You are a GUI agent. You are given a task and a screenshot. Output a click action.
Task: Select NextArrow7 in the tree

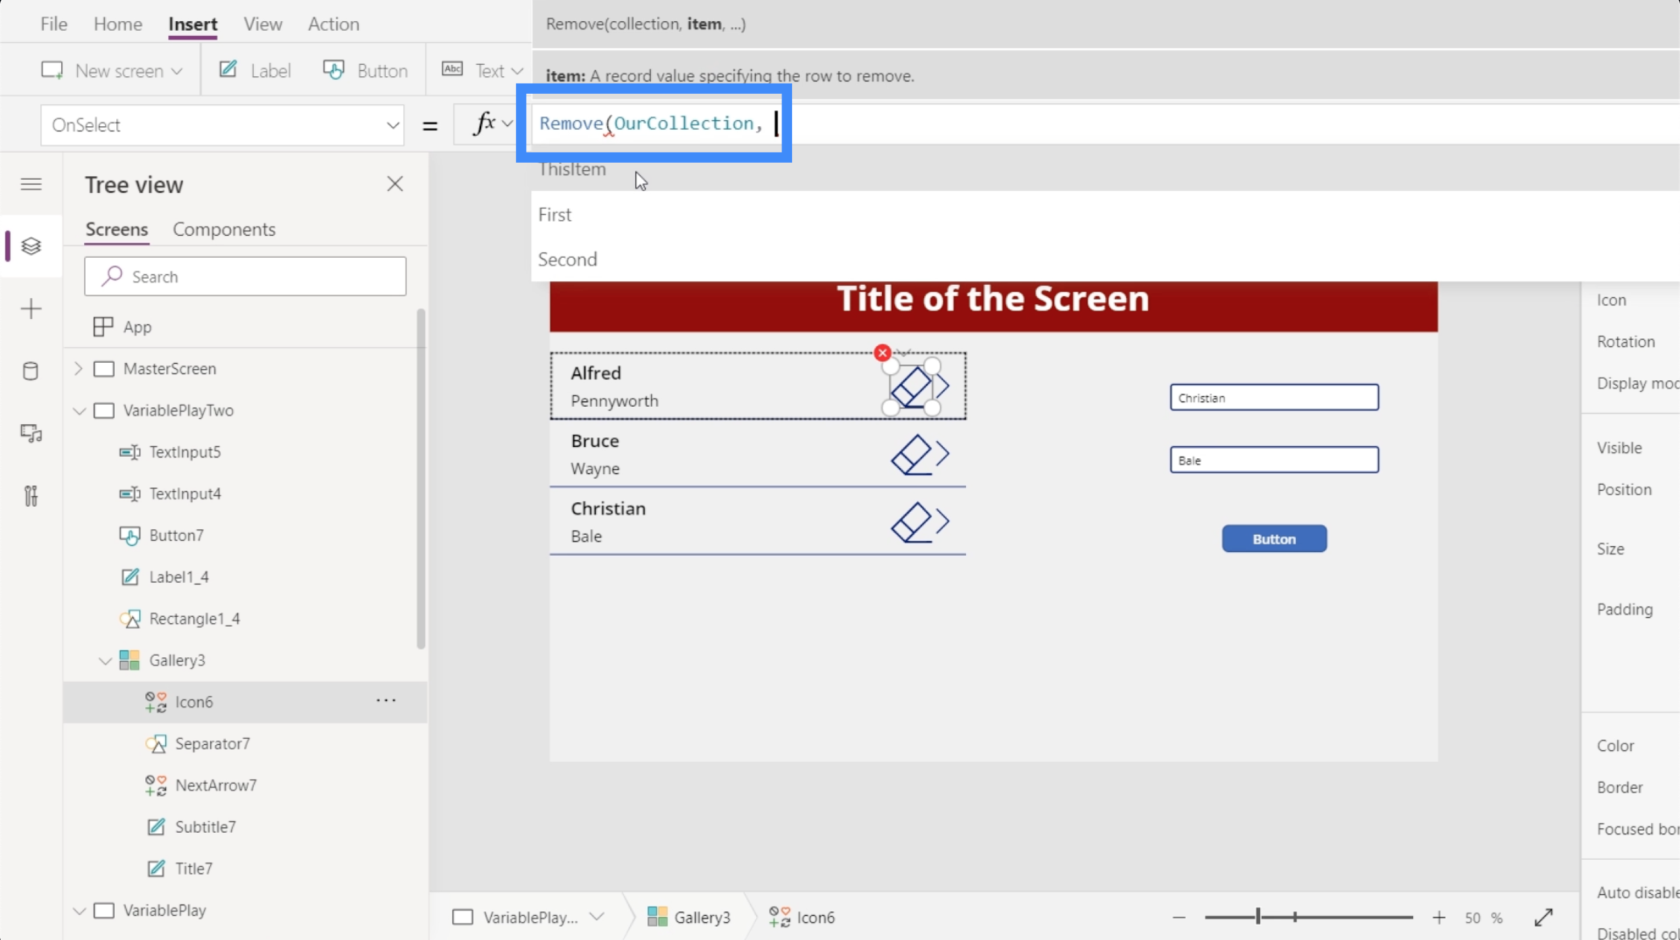click(216, 786)
